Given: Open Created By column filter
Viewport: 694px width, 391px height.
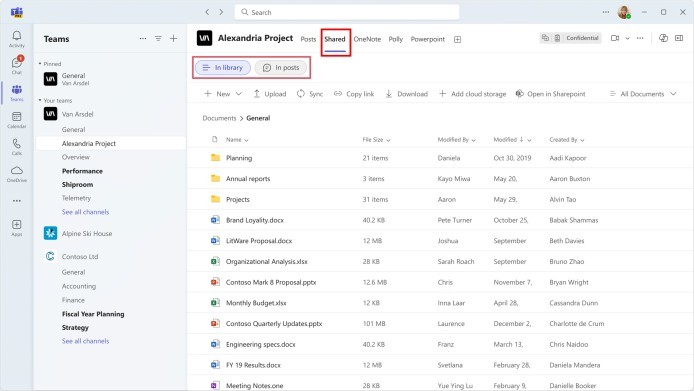Looking at the screenshot, I should pos(567,139).
